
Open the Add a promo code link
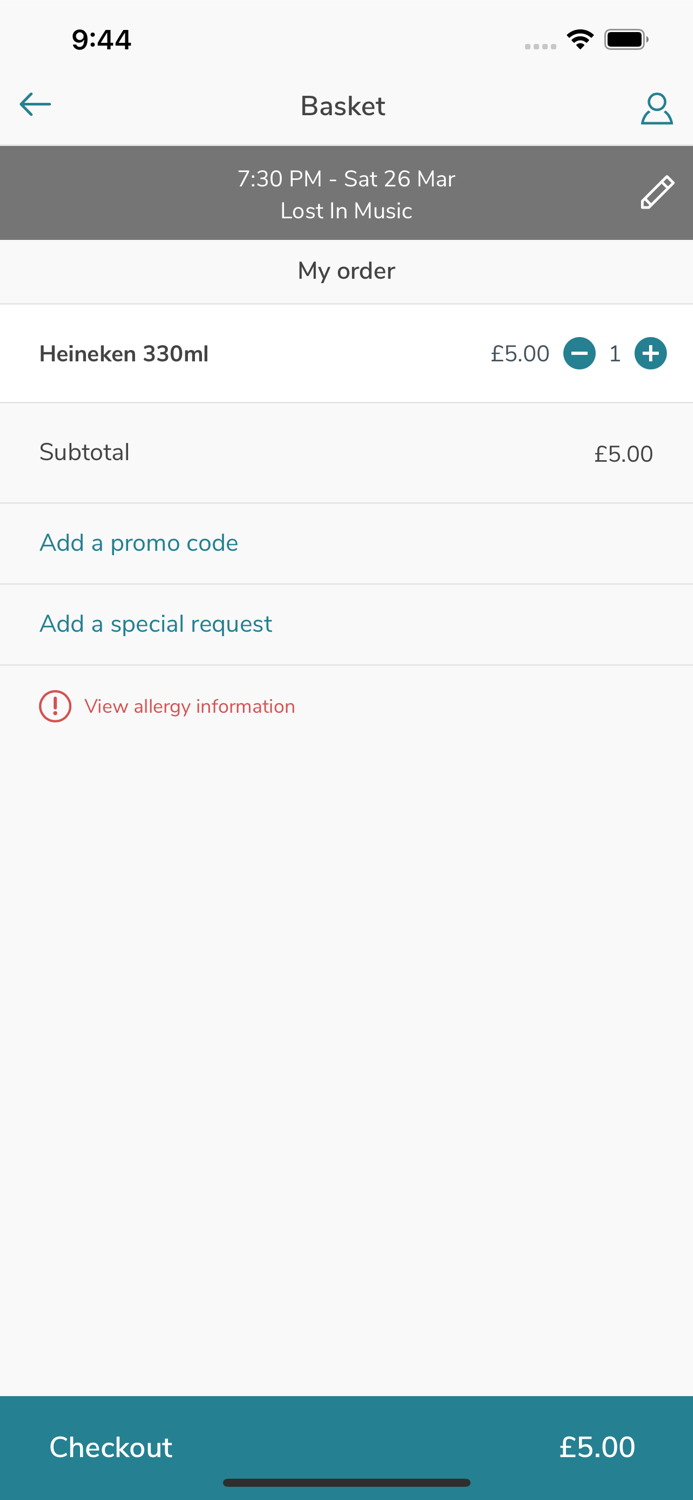coord(139,543)
